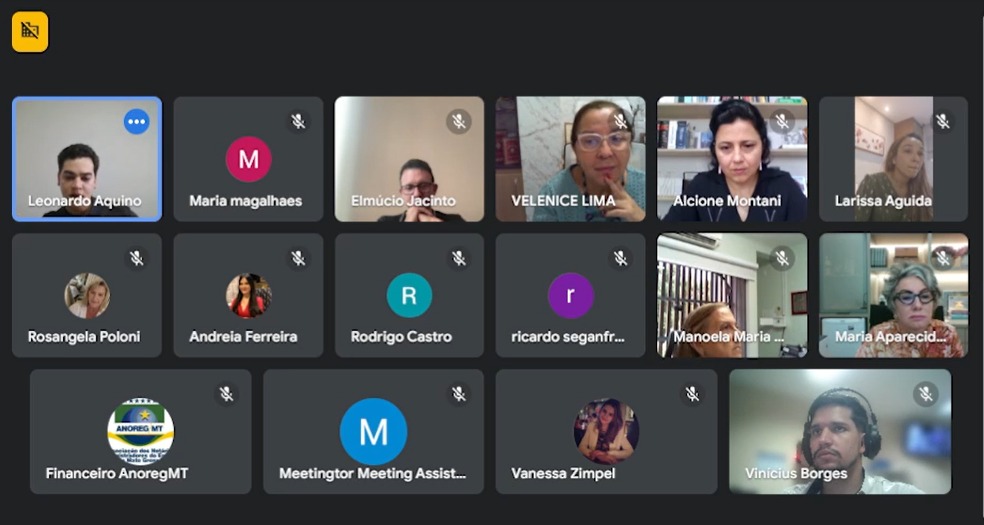This screenshot has height=525, width=984.
Task: Select Rodrigo Castro teal R avatar
Action: (x=409, y=295)
